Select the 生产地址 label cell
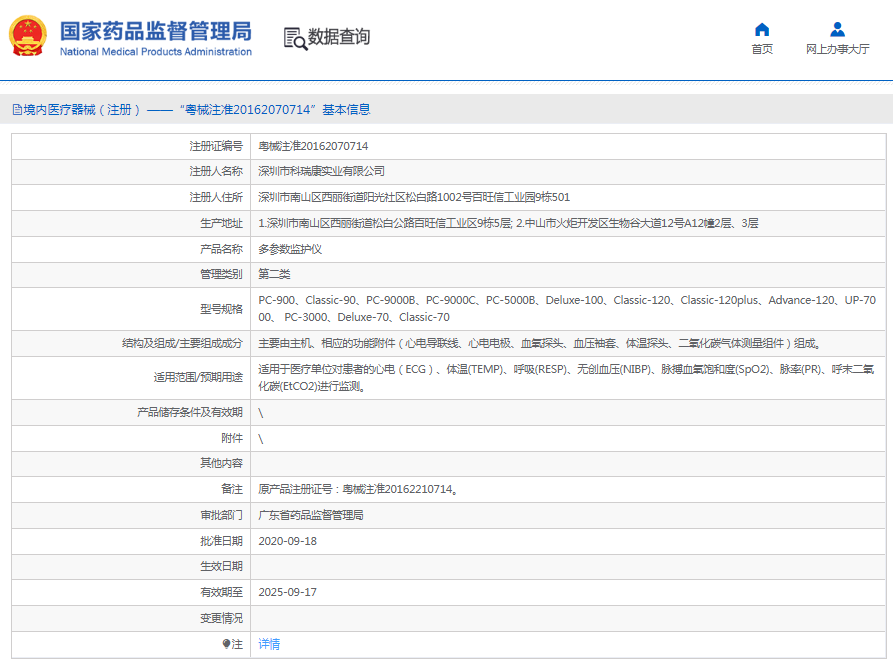893x667 pixels. tap(131, 223)
